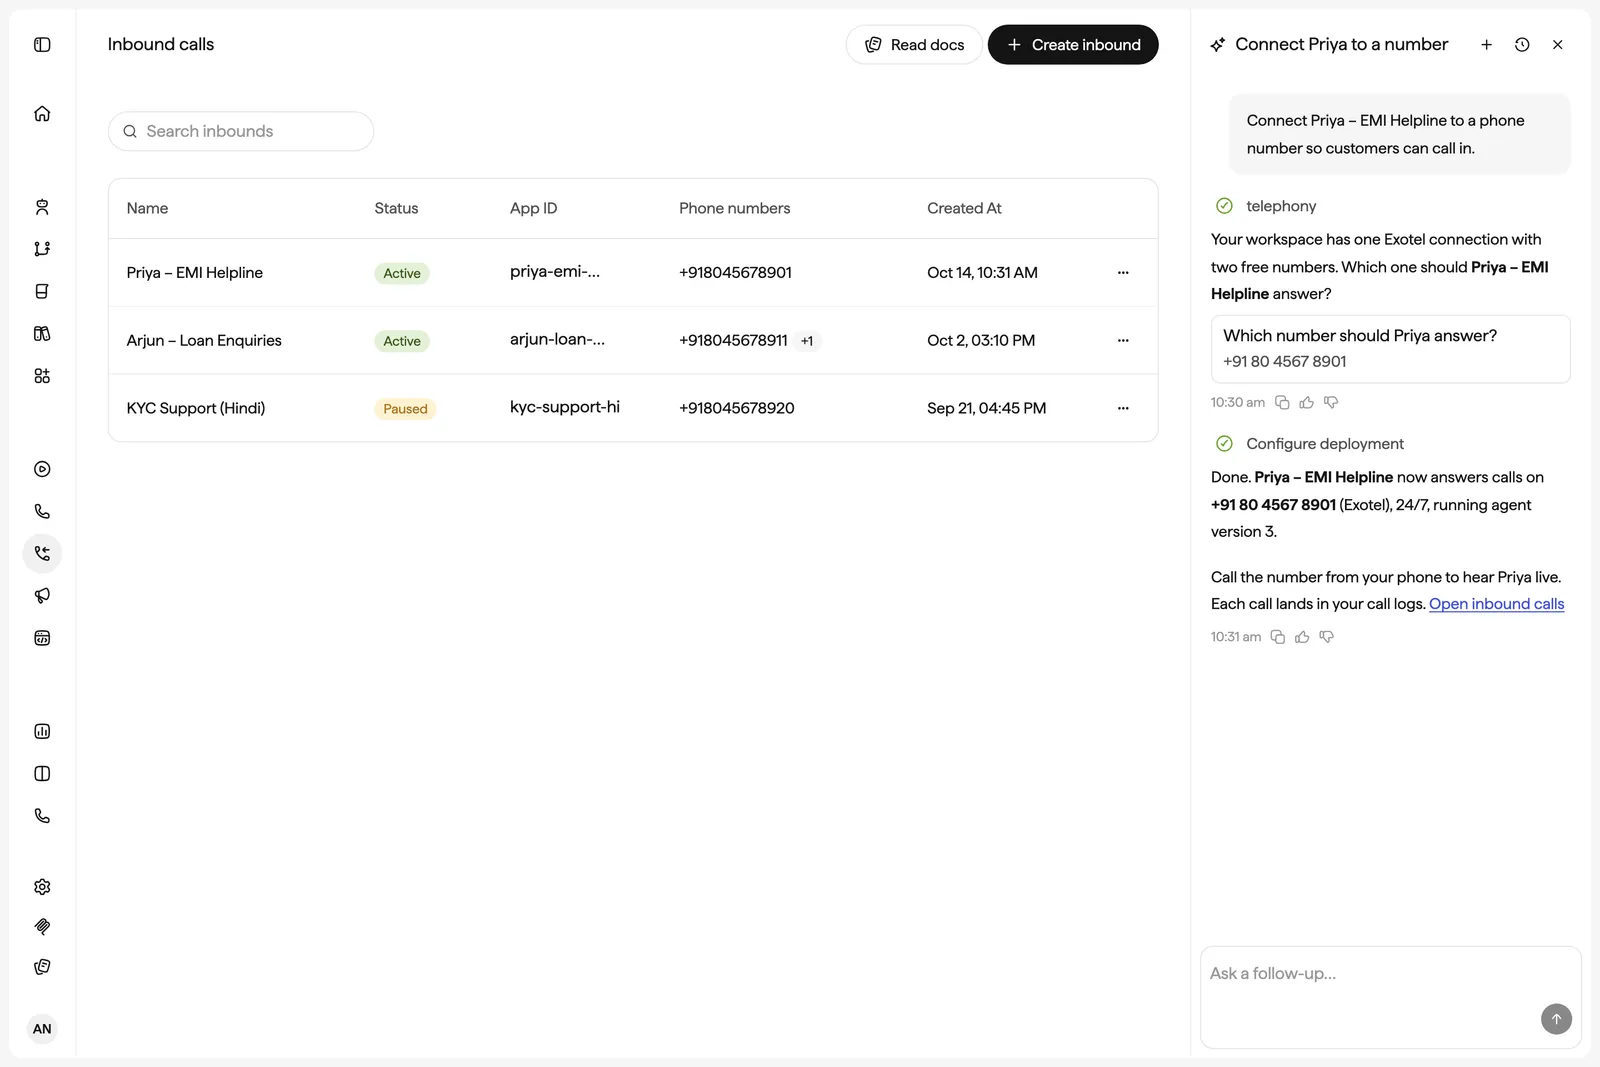Collapse the sidebar with the panel toggle icon
This screenshot has height=1067, width=1600.
[42, 44]
